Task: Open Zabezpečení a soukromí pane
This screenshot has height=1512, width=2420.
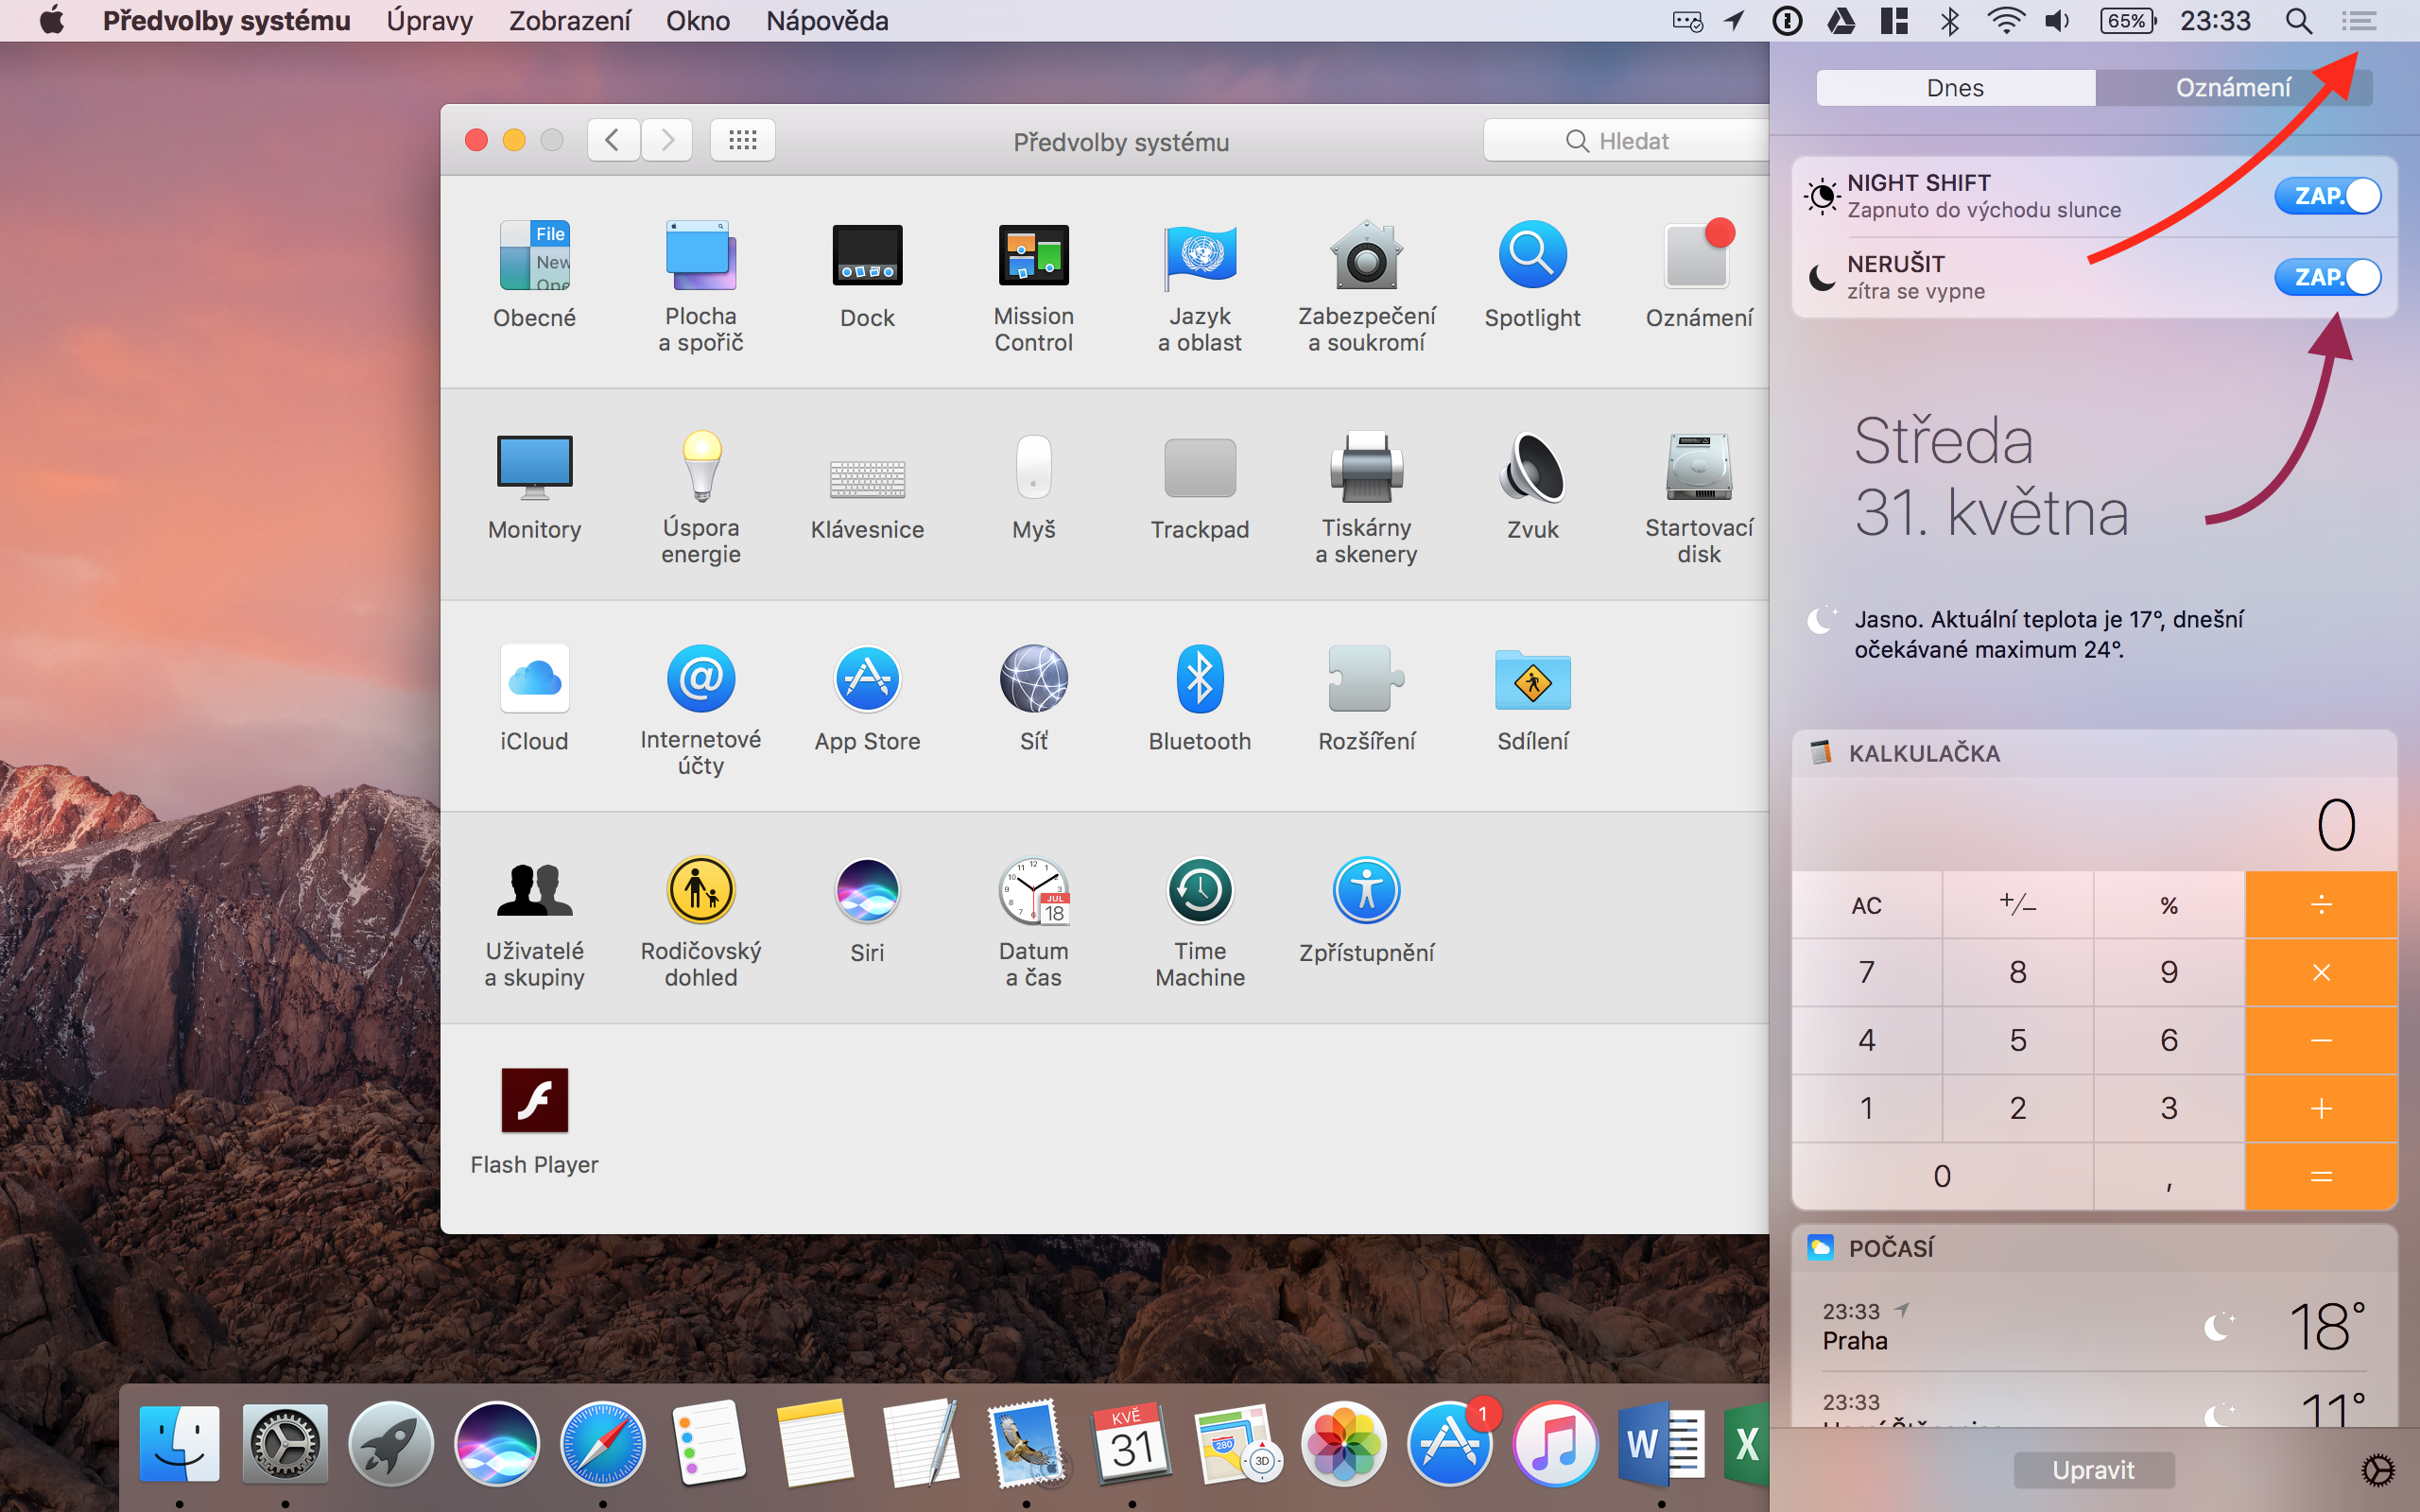Action: [x=1366, y=256]
